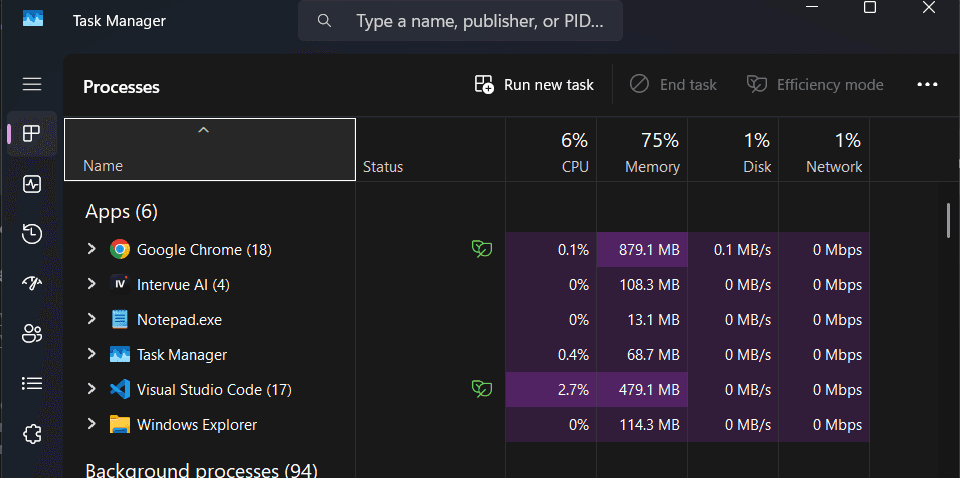Click the Apps (6) group heading
Screen dimensions: 960x478
121,212
